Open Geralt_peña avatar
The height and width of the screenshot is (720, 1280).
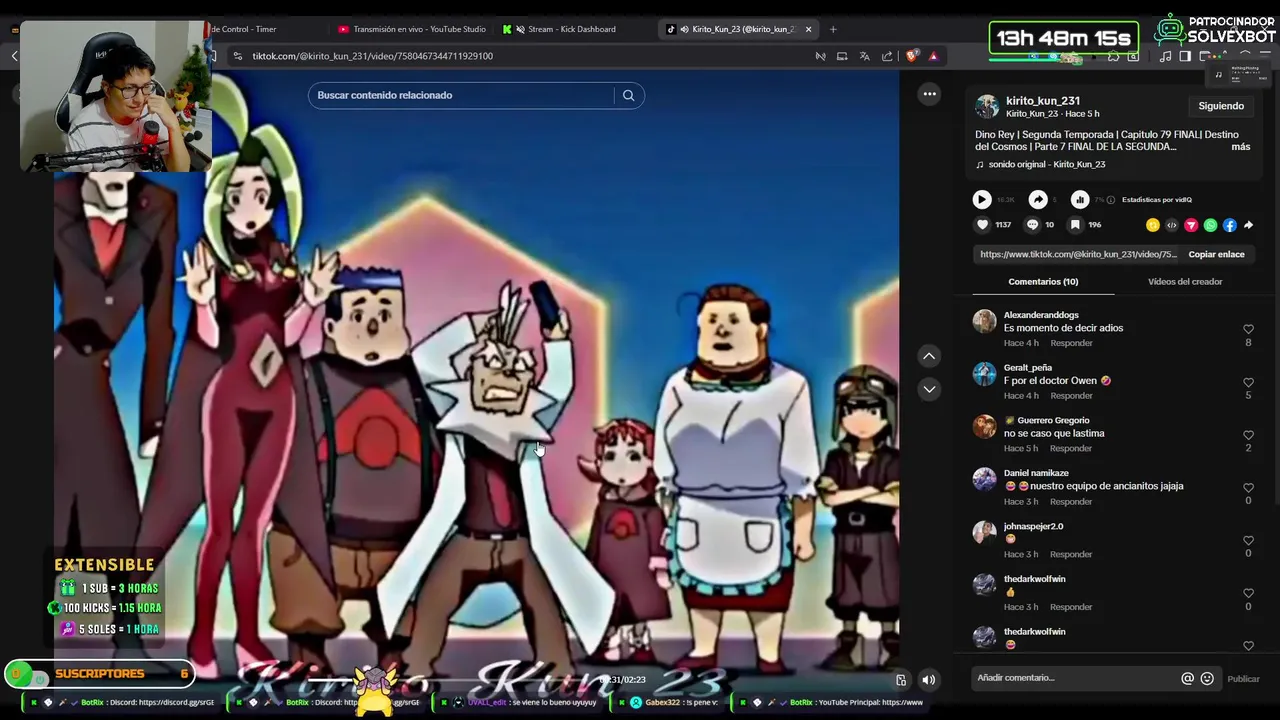[x=985, y=374]
